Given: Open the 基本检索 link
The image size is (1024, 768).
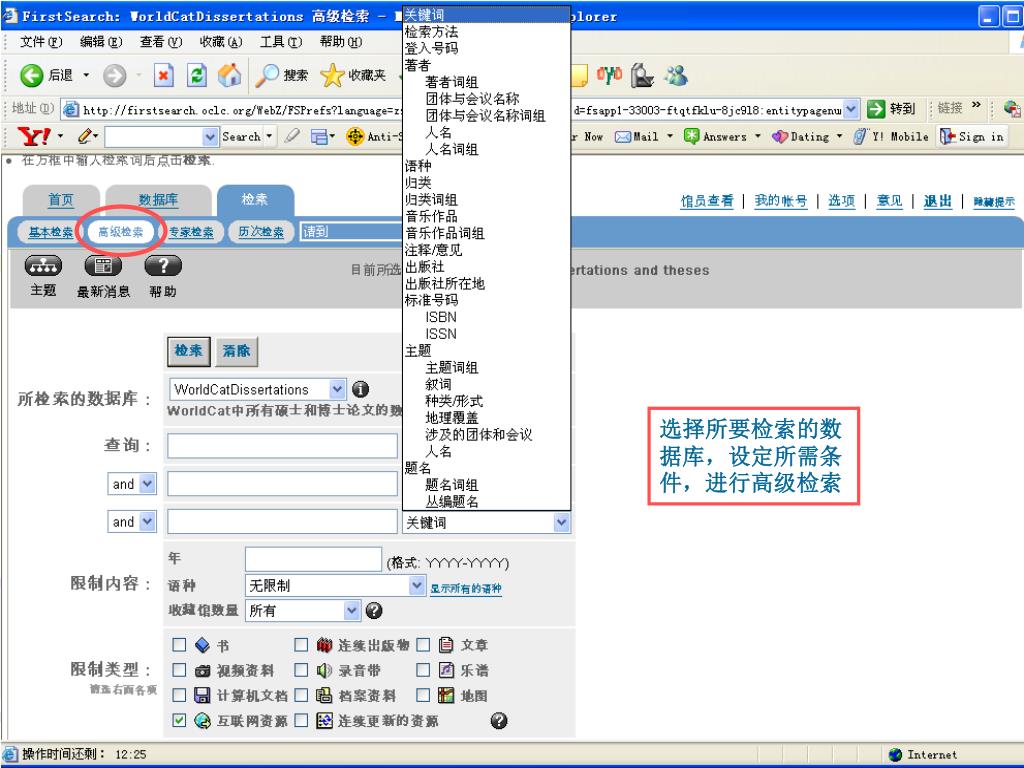Looking at the screenshot, I should coord(50,232).
